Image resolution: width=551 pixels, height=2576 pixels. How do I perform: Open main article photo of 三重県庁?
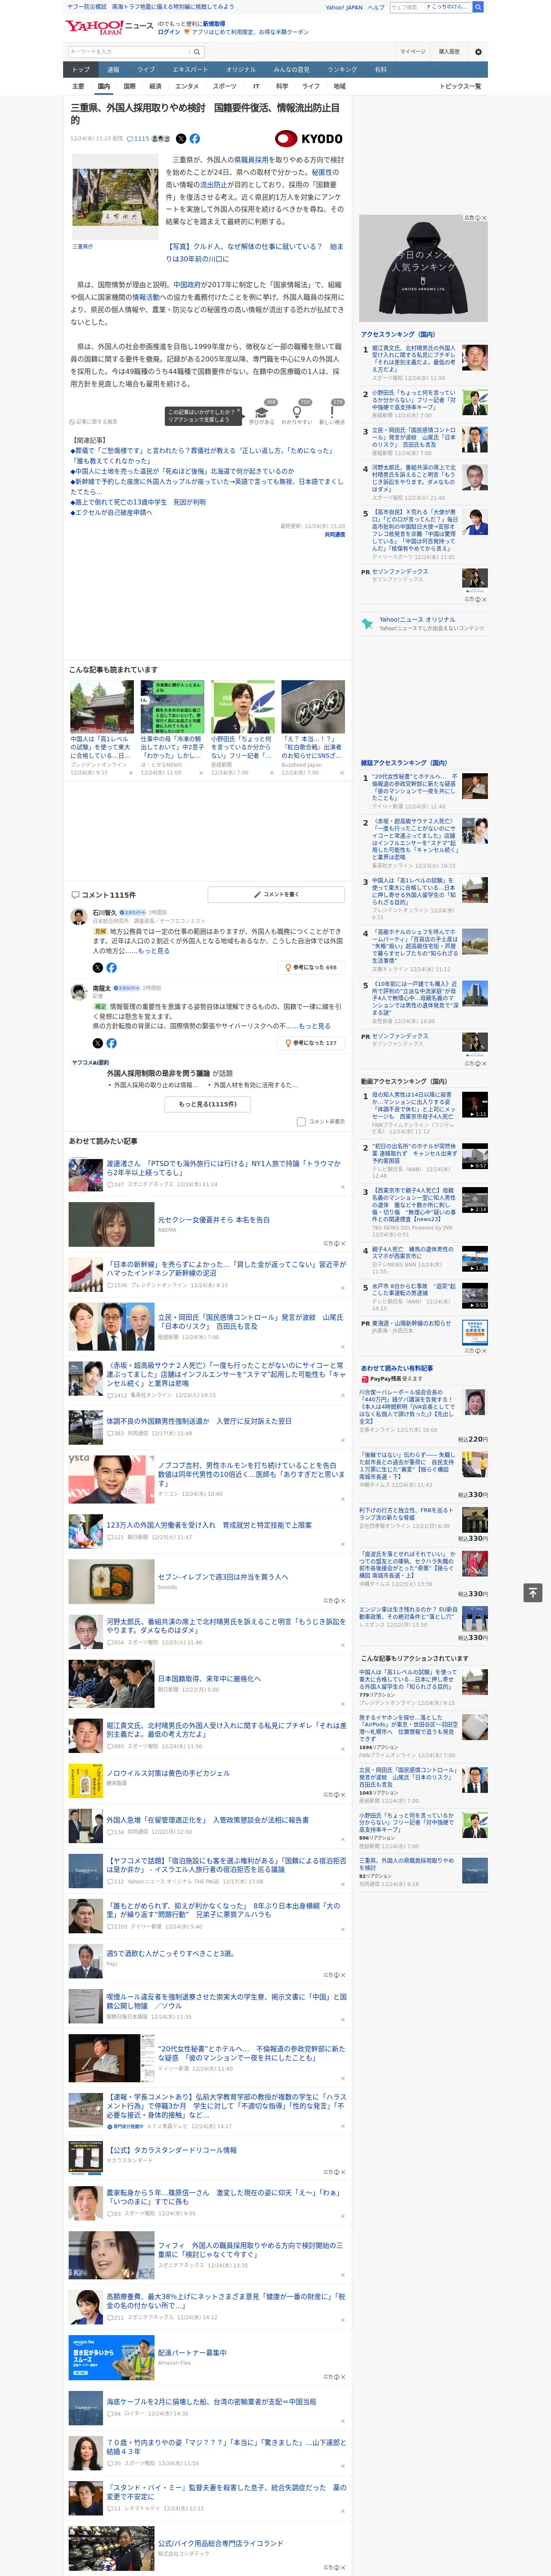115,197
